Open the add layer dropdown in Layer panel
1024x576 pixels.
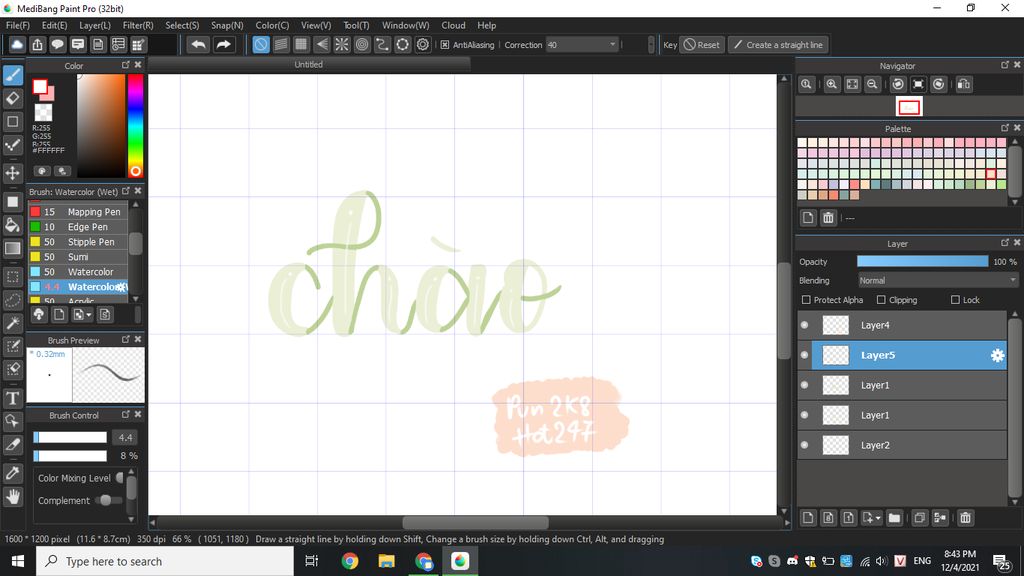pos(871,518)
